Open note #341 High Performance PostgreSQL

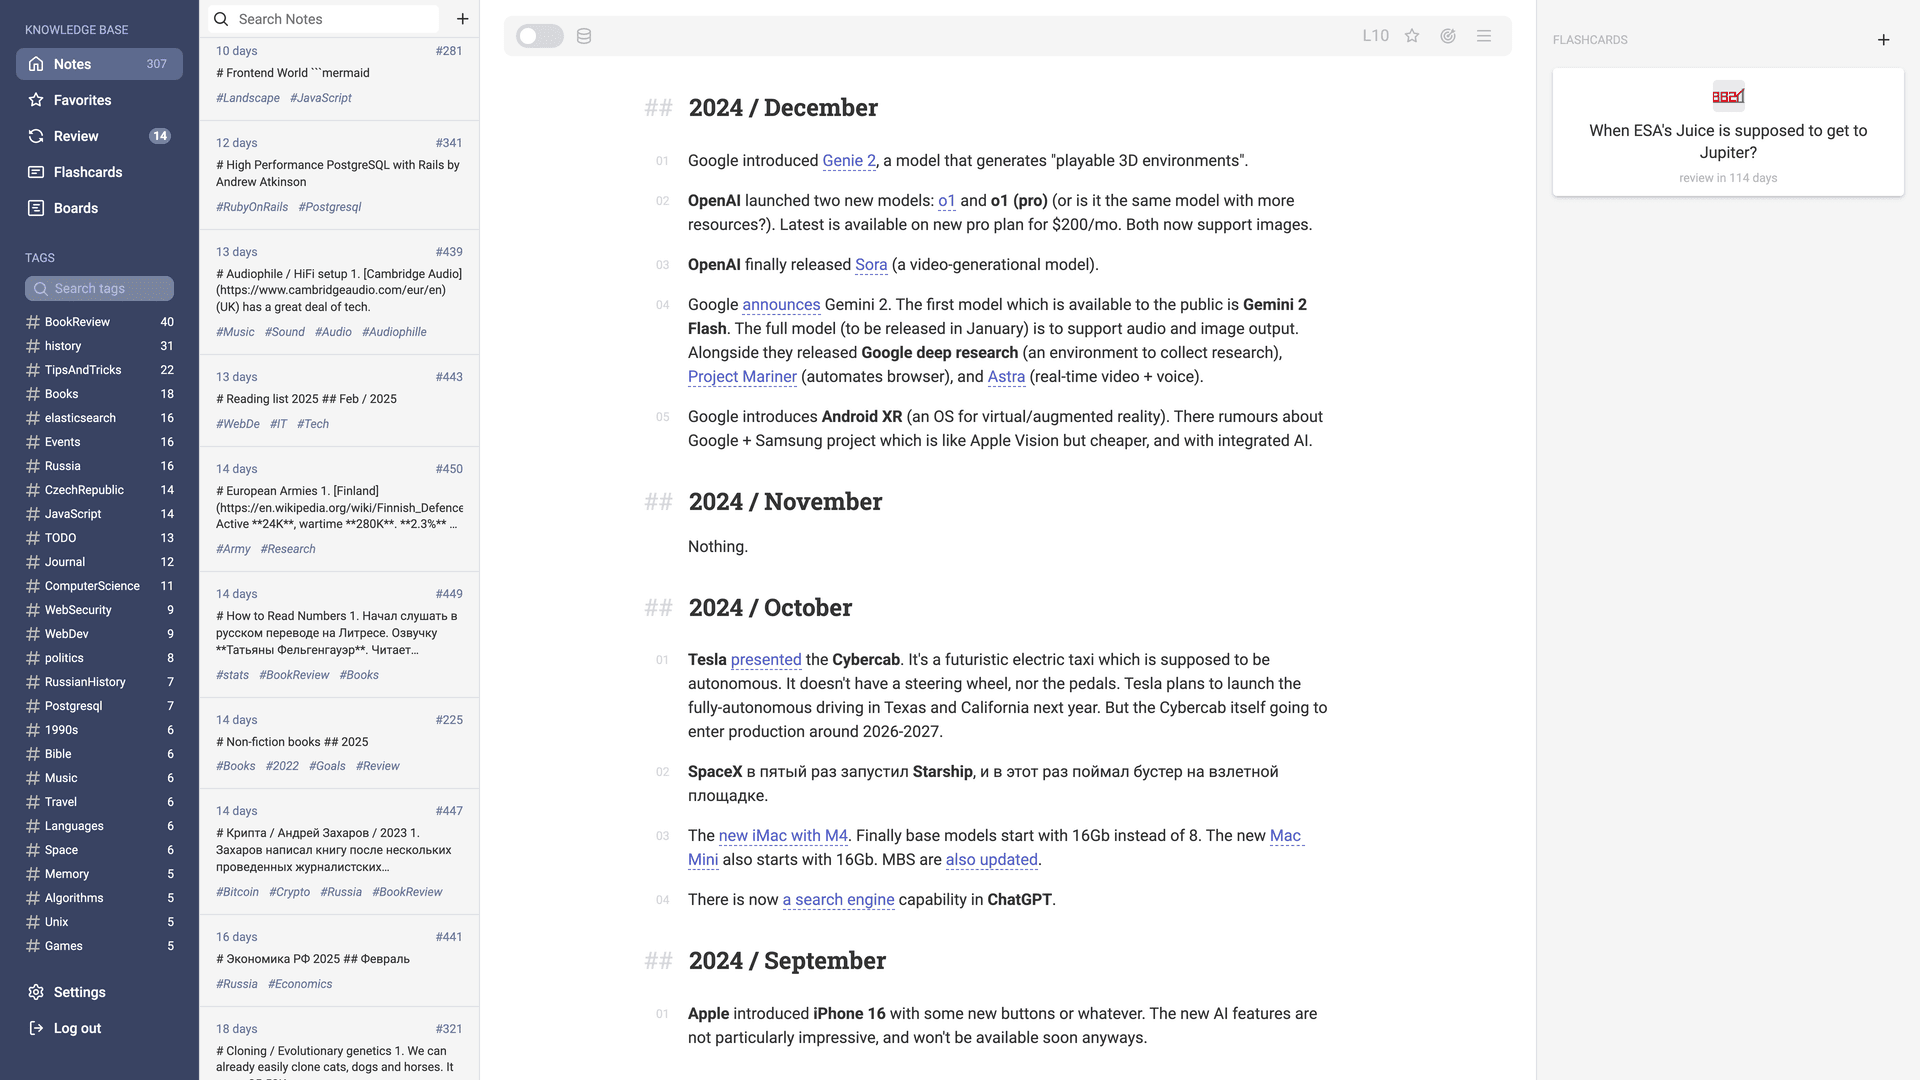(339, 175)
